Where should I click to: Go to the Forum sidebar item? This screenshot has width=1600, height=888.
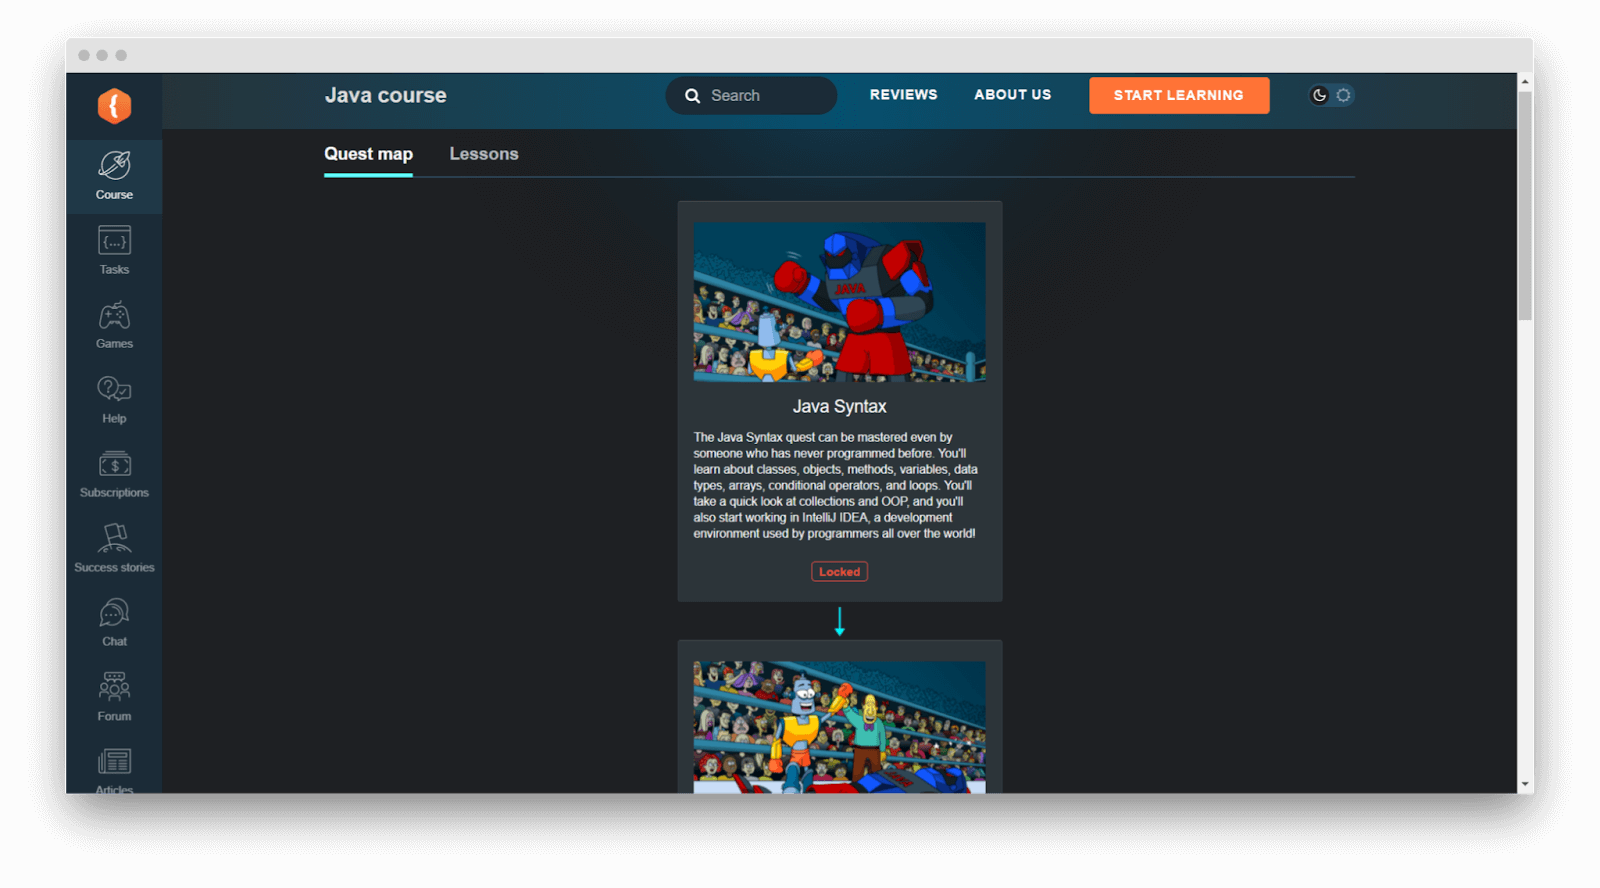click(114, 697)
